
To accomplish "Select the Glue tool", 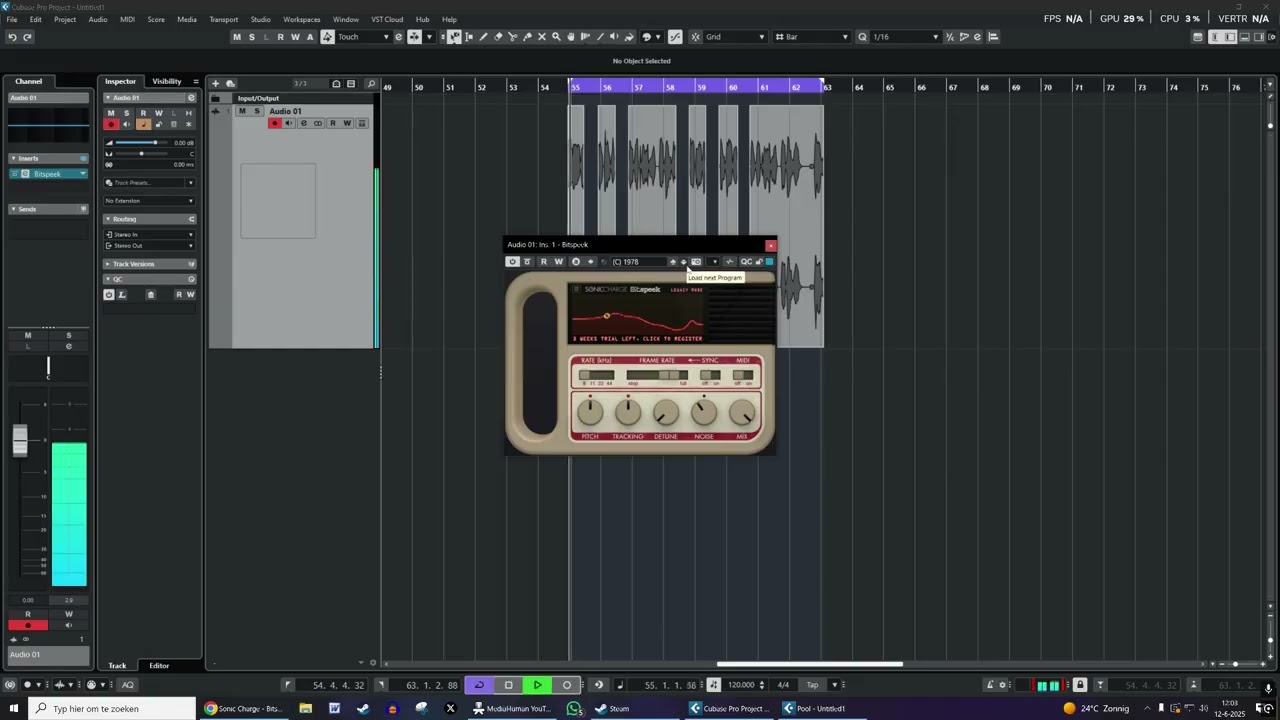I will point(527,37).
